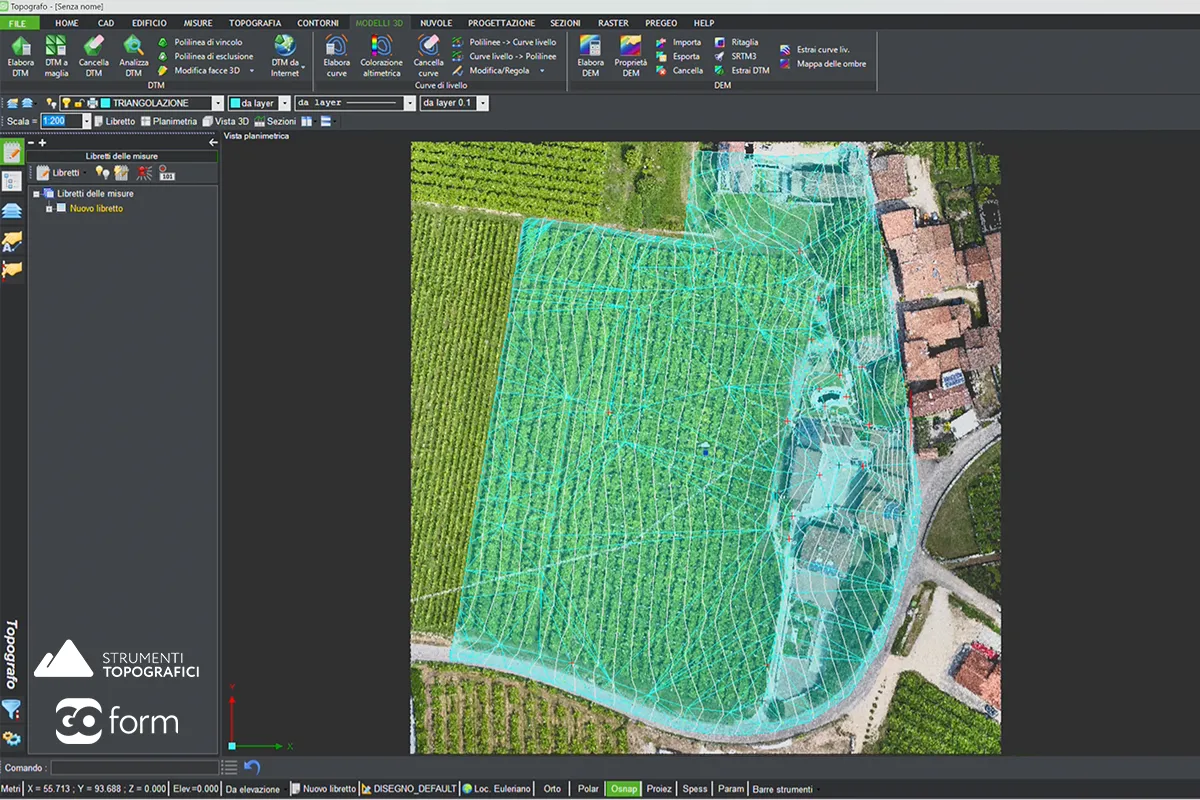Open the layers stack sidebar panel
The width and height of the screenshot is (1200, 800).
click(12, 211)
